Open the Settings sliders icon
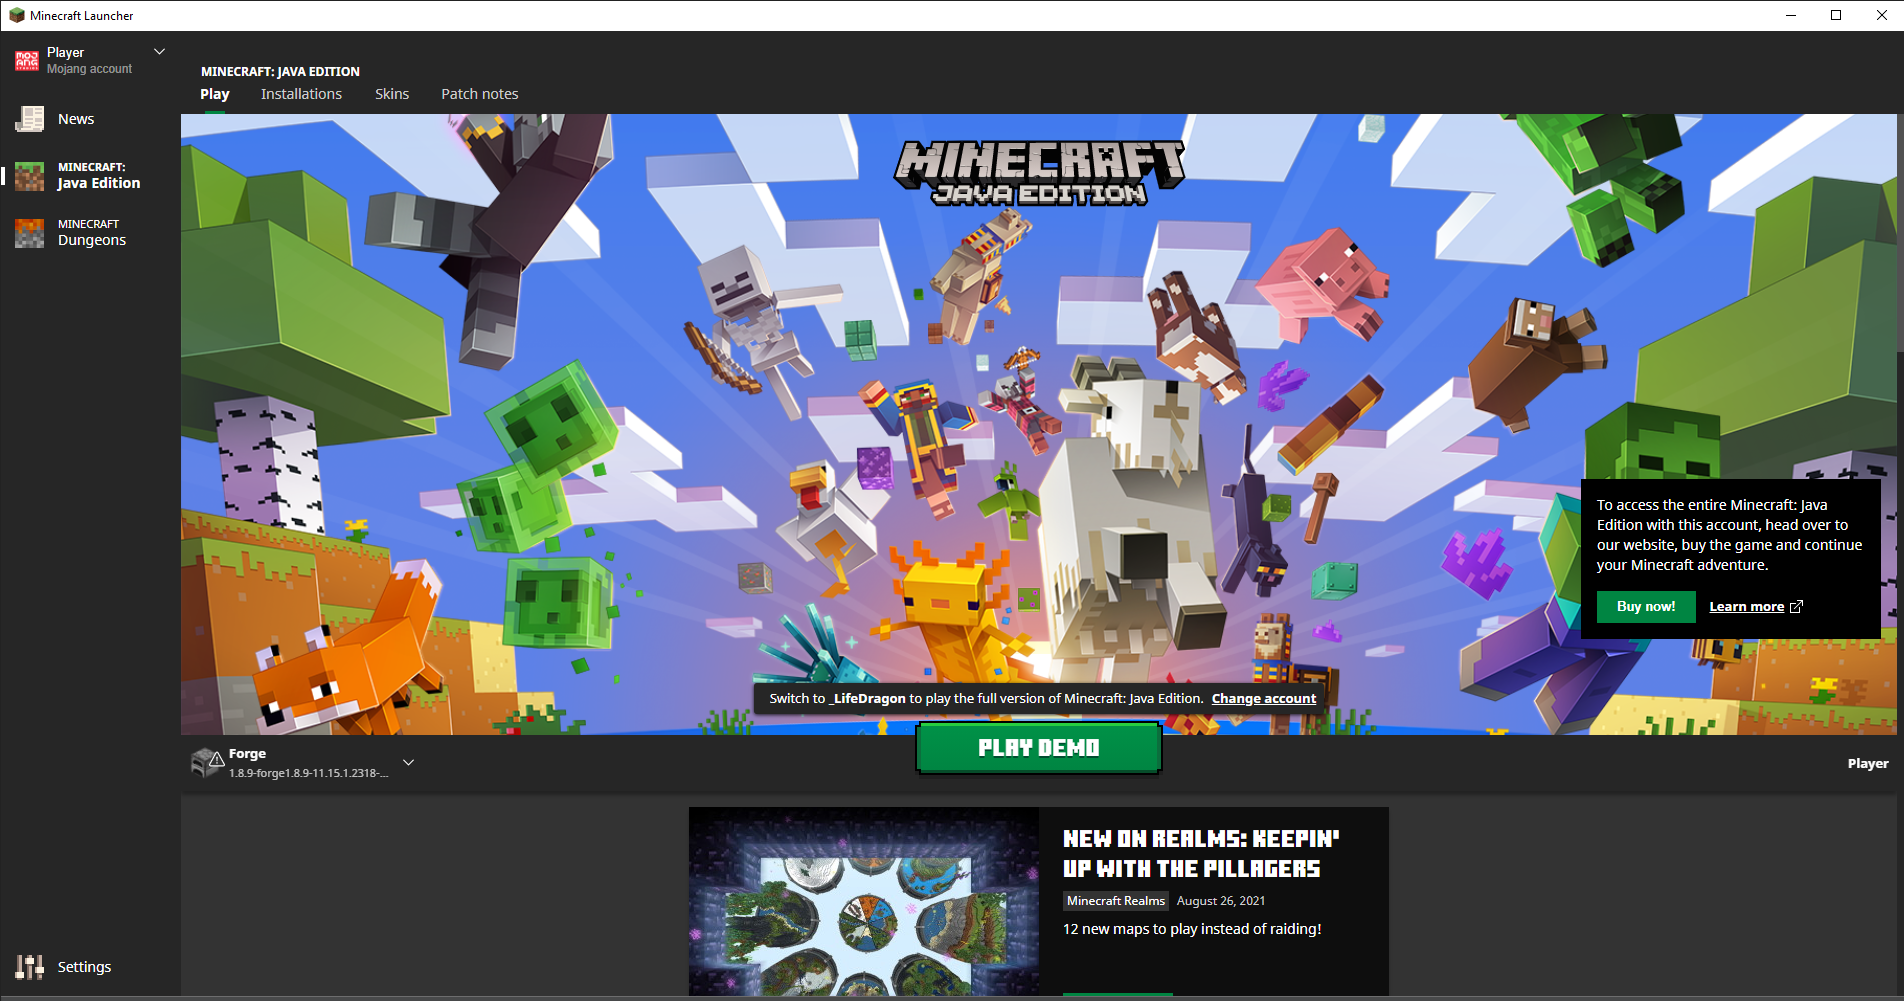The width and height of the screenshot is (1904, 1001). tap(30, 967)
